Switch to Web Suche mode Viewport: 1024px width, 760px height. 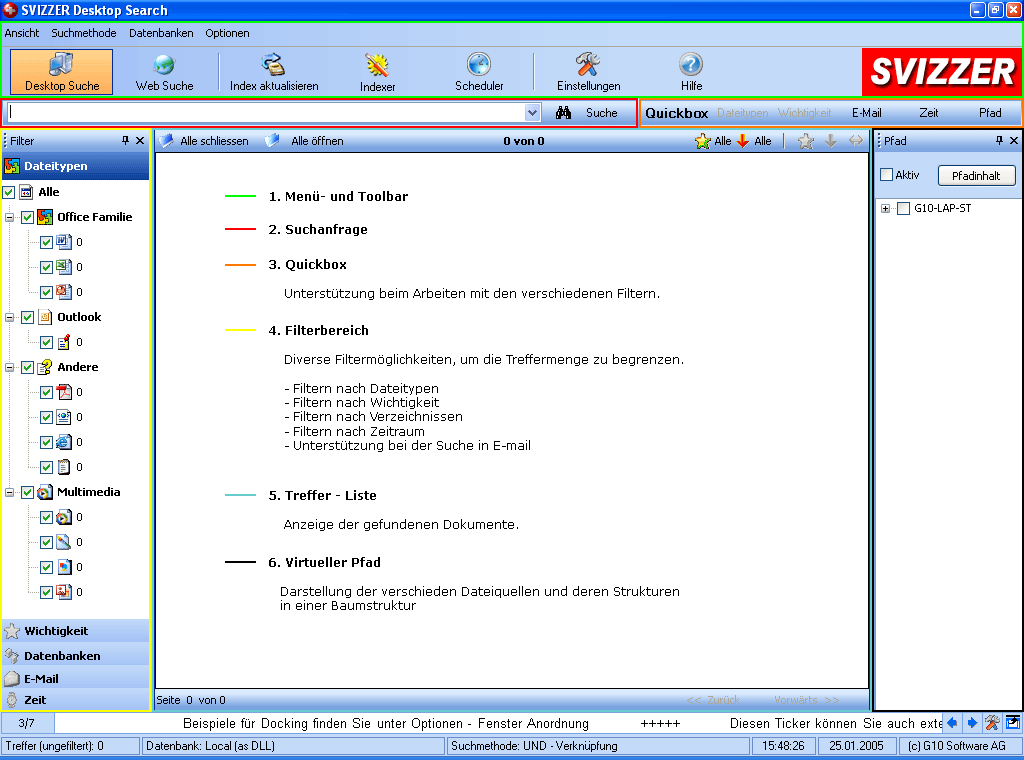164,72
